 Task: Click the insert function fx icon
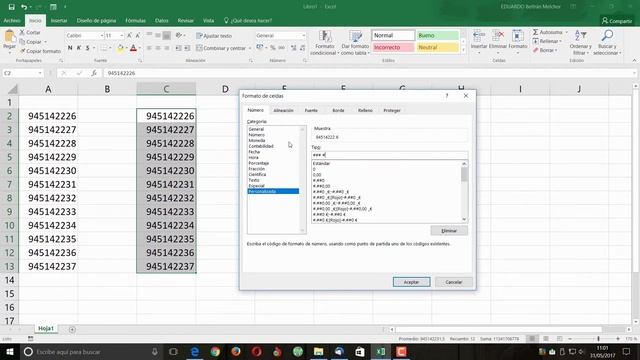point(94,73)
